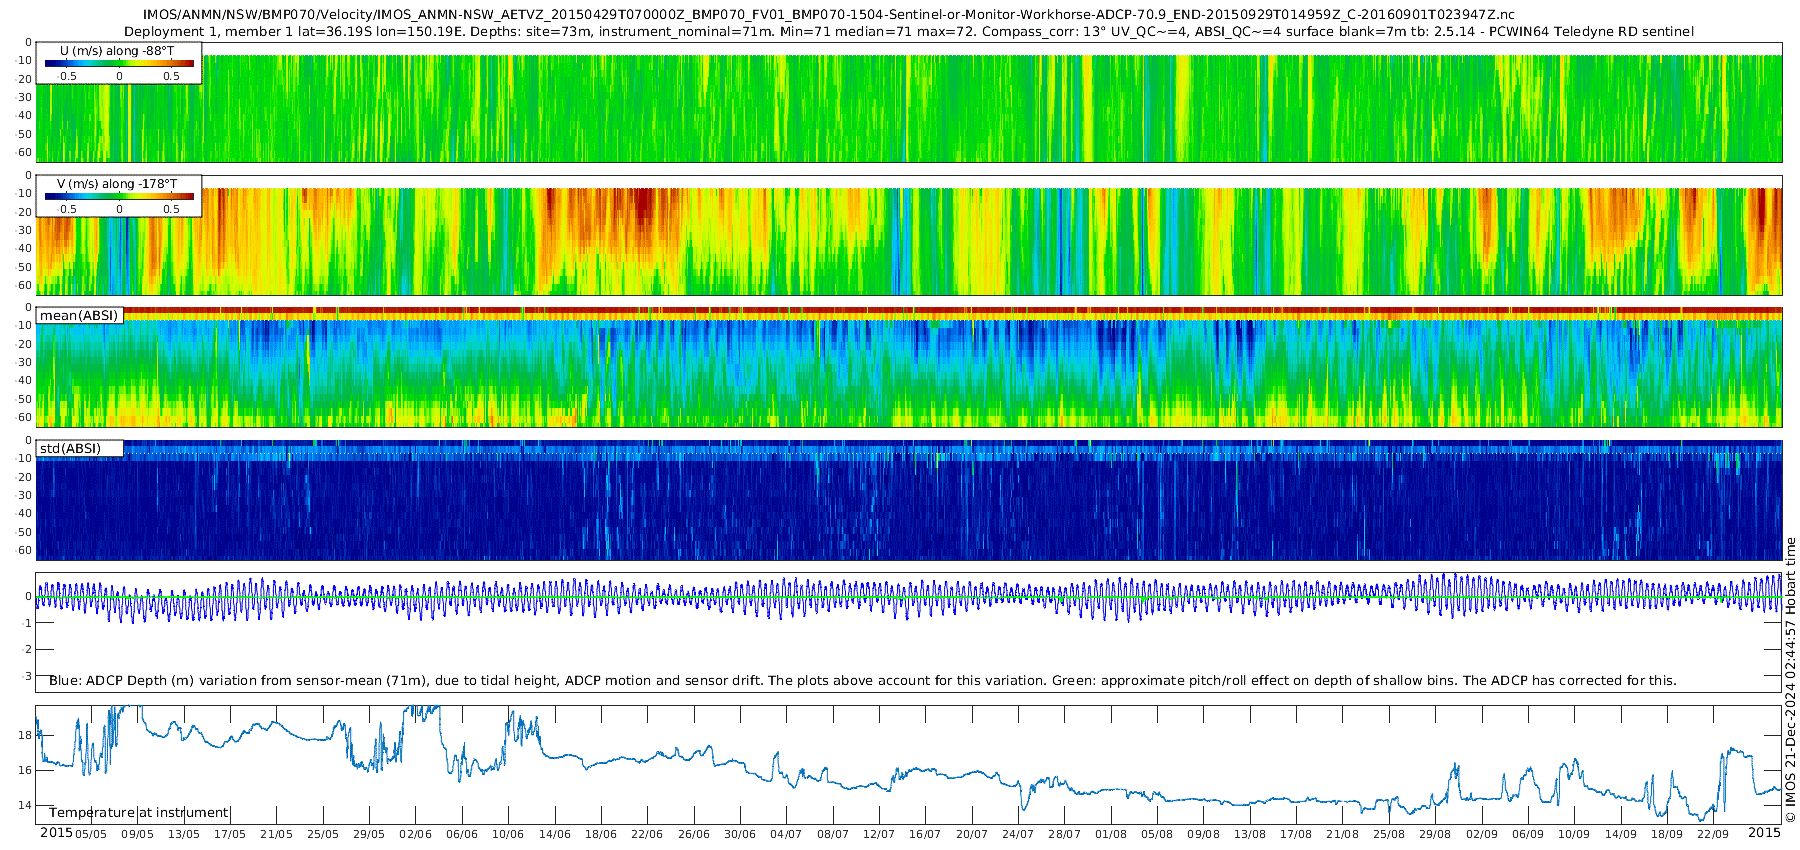Click the std(ABSI) panel label
This screenshot has width=1800, height=850.
click(70, 449)
